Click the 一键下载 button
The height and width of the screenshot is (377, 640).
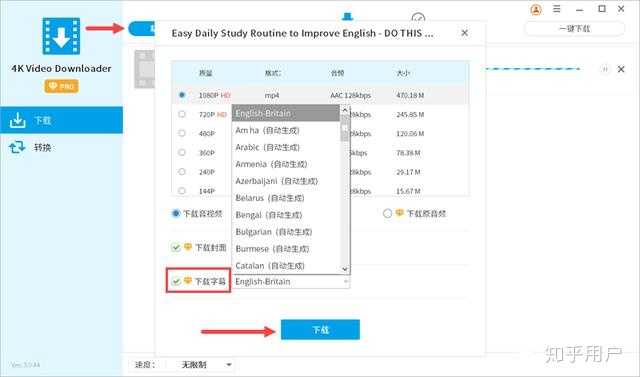click(x=574, y=29)
